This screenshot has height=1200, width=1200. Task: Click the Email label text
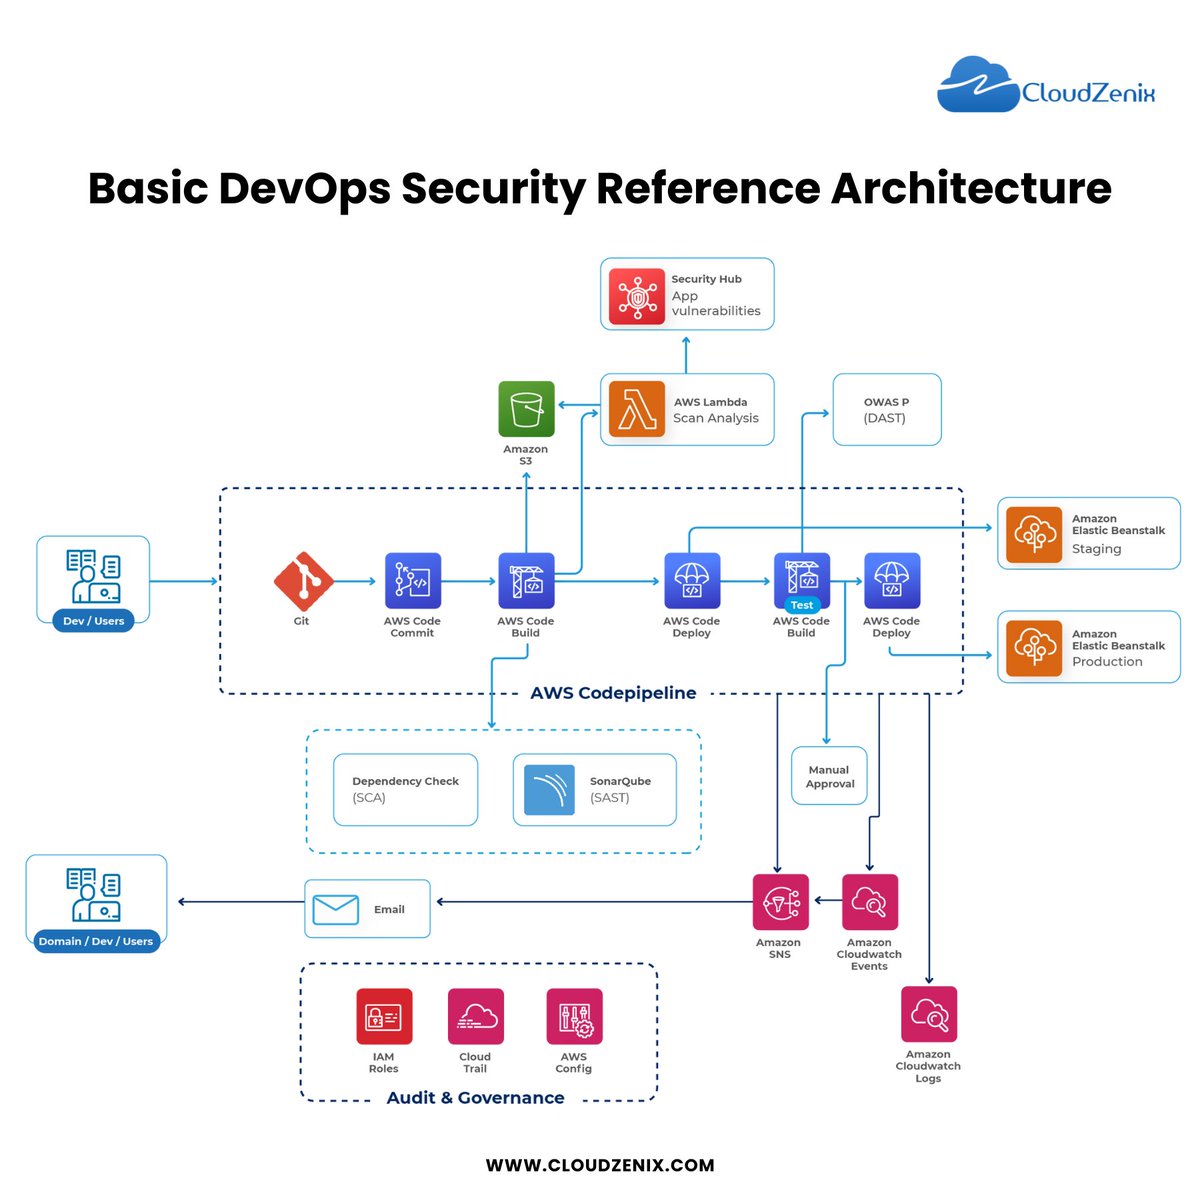point(389,909)
